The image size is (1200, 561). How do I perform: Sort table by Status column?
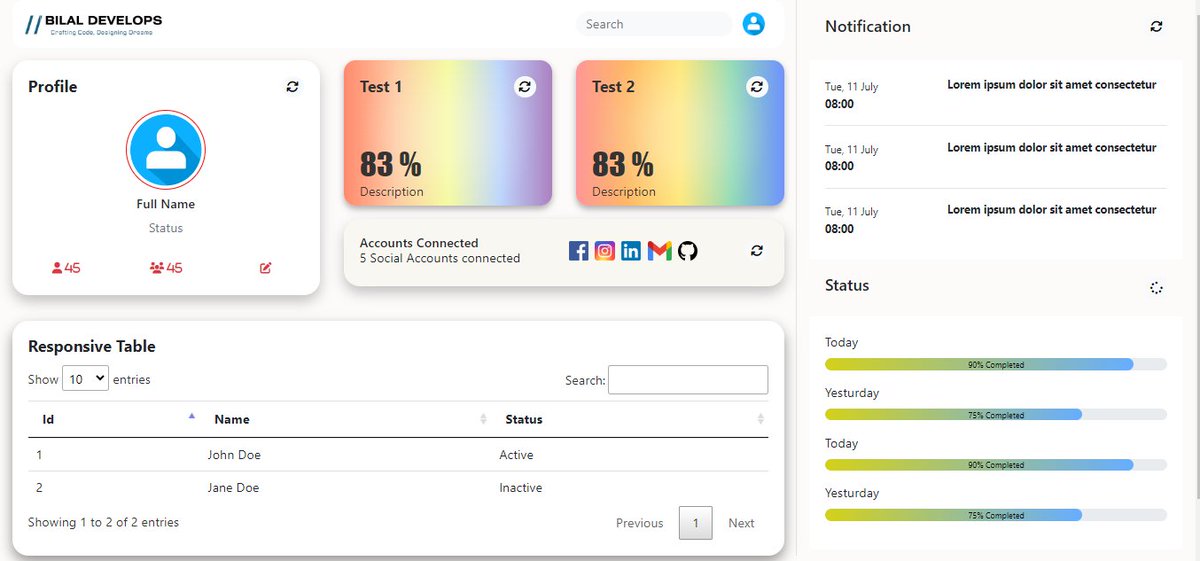[630, 419]
